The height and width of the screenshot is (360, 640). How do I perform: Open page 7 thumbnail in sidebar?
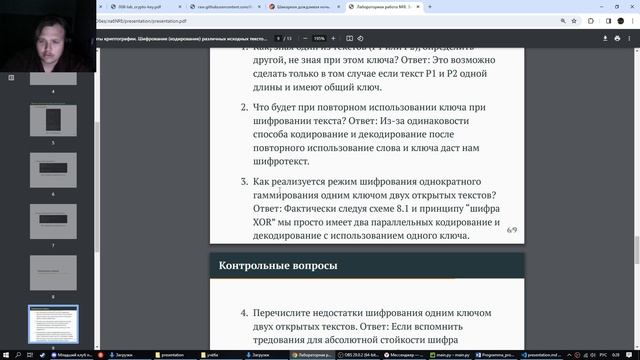point(53,221)
